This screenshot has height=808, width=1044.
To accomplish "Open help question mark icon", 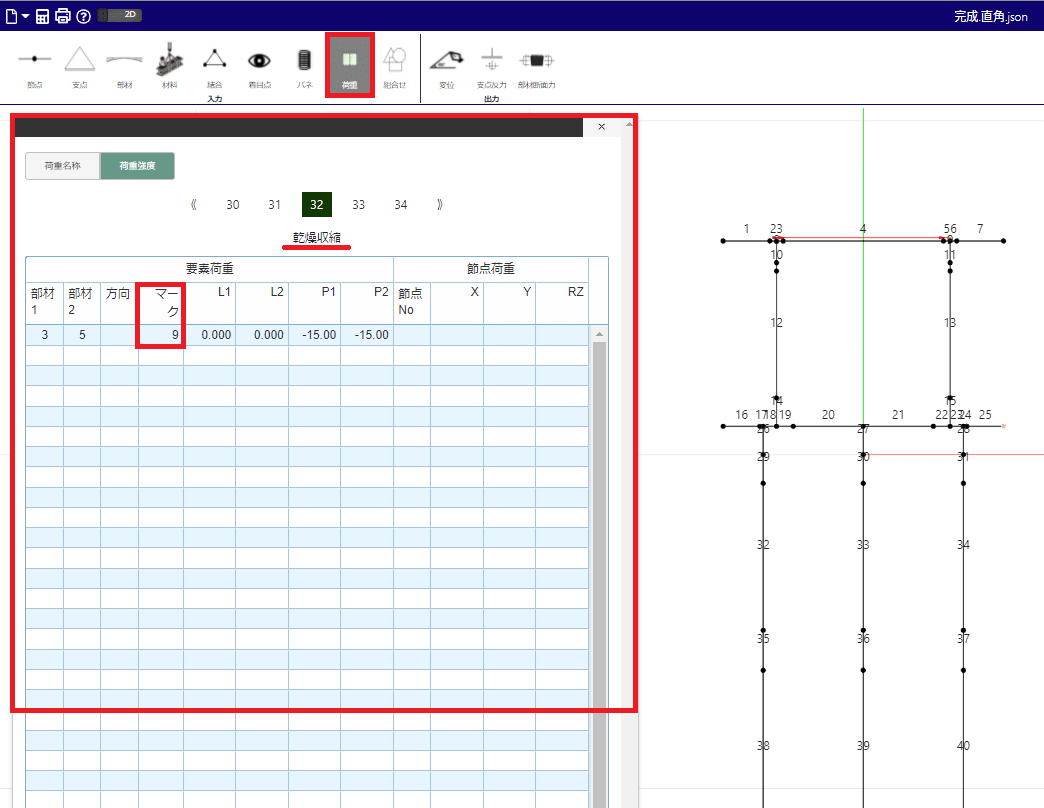I will coord(83,16).
